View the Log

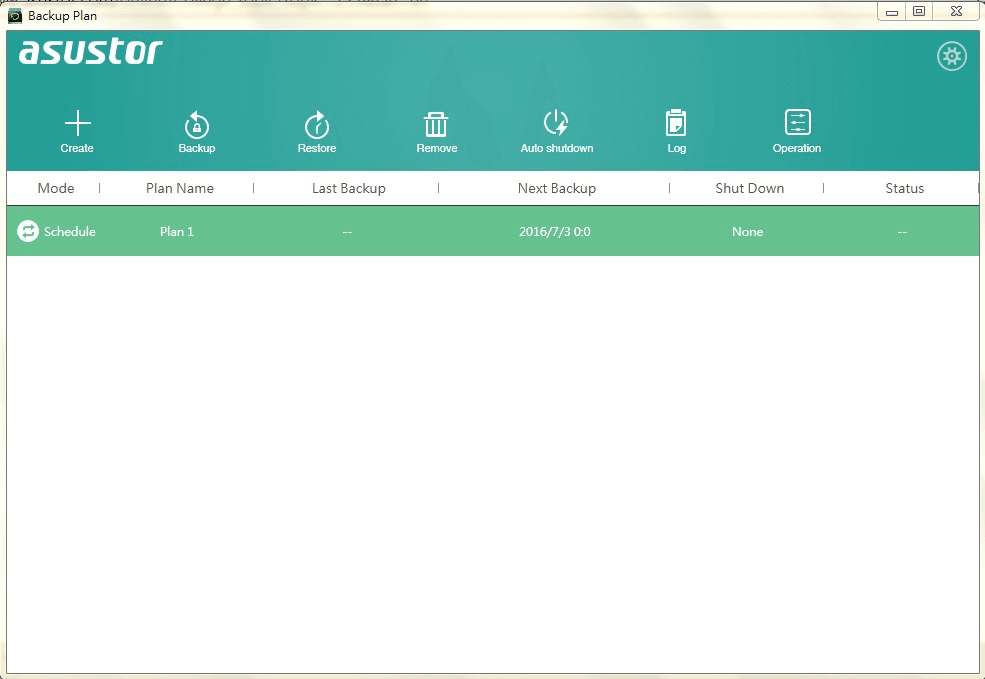[x=676, y=124]
